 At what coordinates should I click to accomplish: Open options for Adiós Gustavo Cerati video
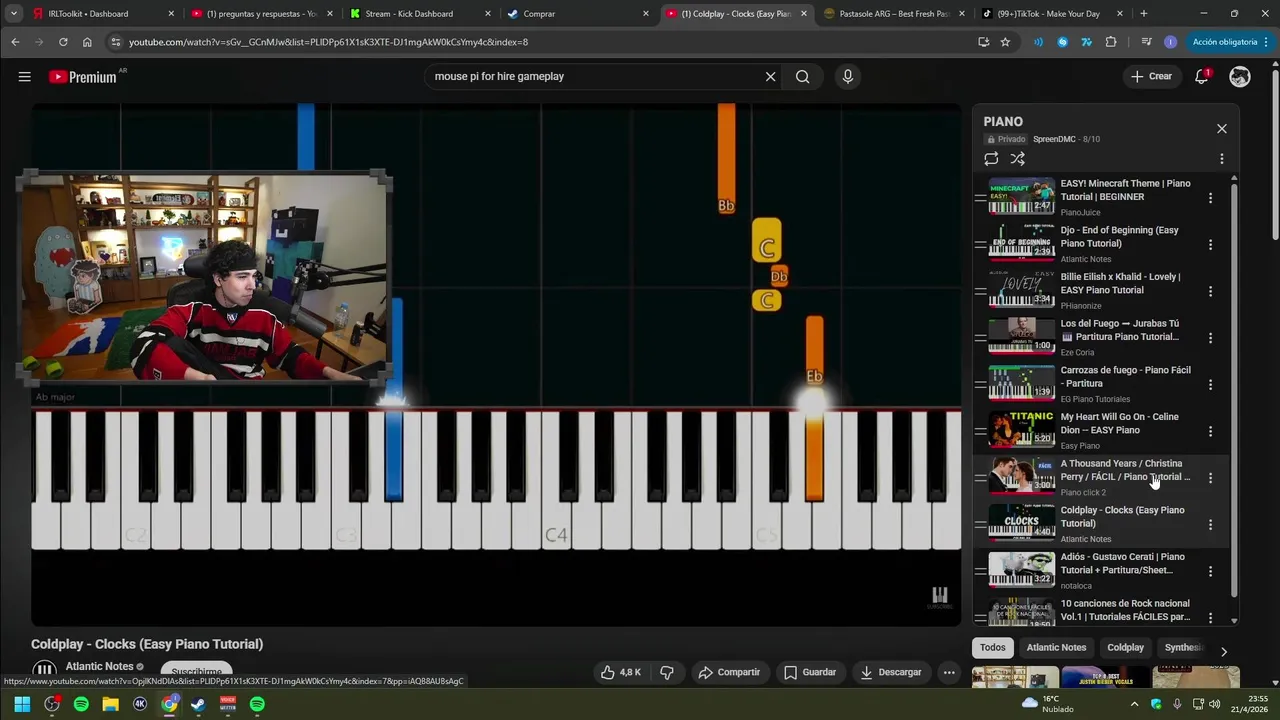(1210, 571)
